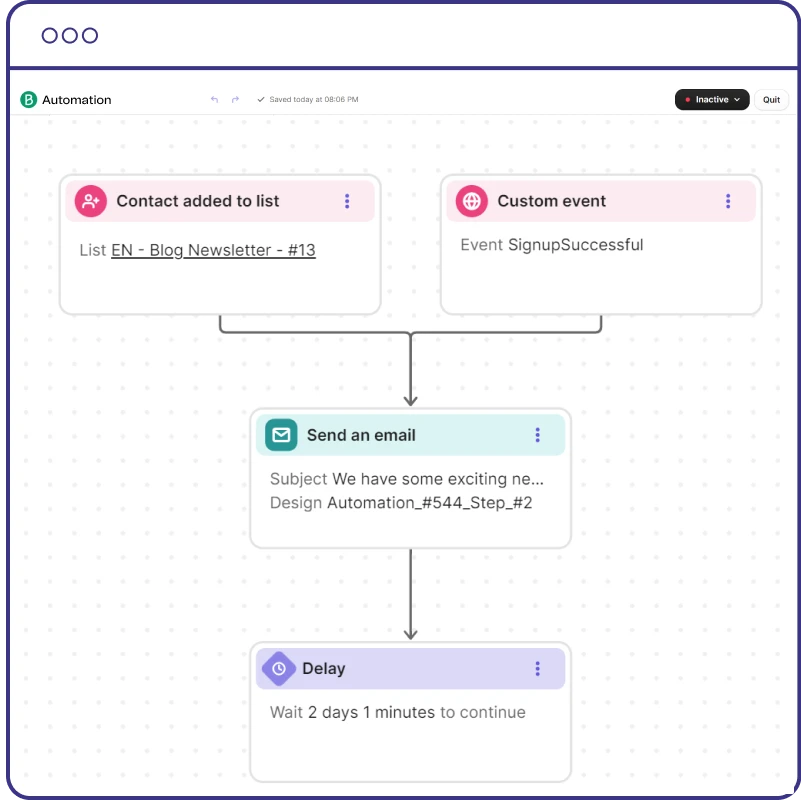
Task: Open Delay step three-dot menu
Action: [x=537, y=669]
